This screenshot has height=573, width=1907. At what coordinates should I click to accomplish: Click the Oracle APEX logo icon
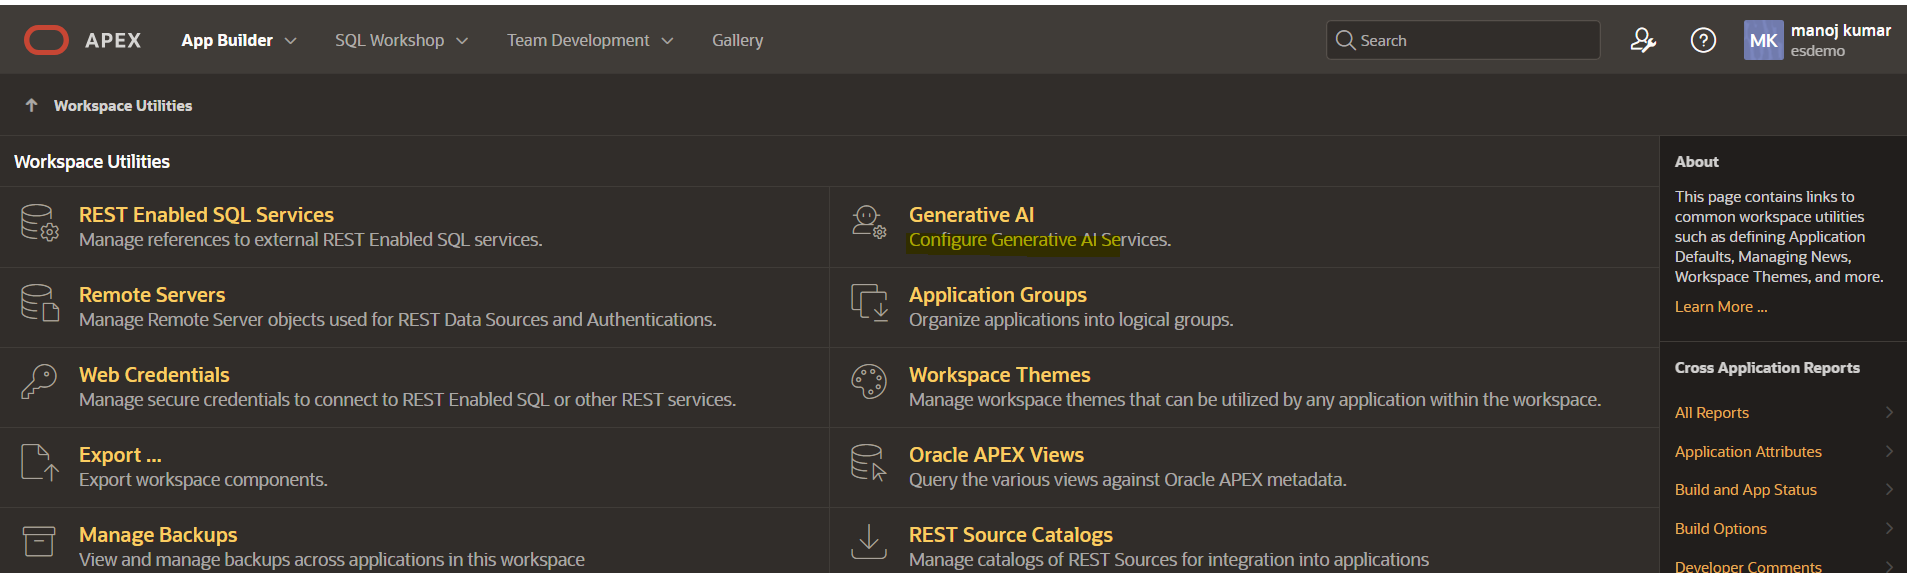click(46, 40)
